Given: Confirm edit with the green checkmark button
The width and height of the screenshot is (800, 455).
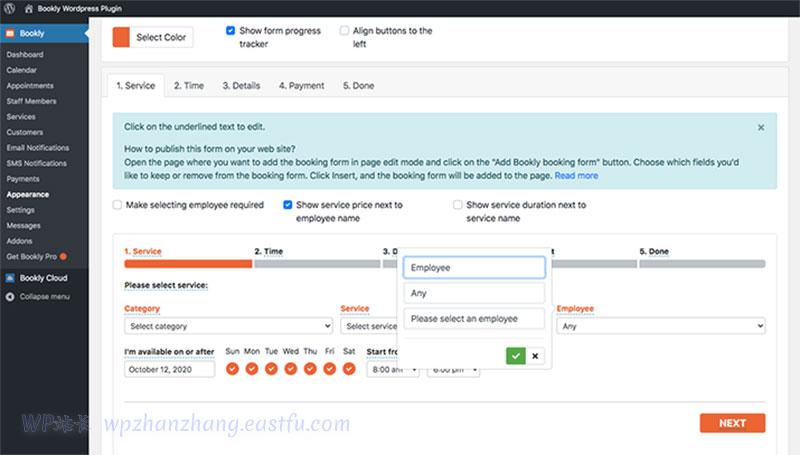Looking at the screenshot, I should tap(515, 356).
